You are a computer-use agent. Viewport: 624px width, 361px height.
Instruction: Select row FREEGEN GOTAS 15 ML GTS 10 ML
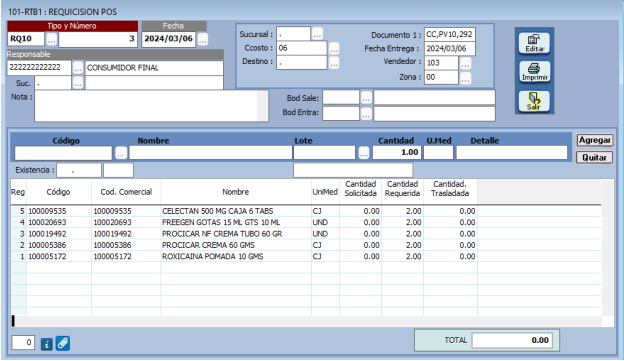point(306,222)
